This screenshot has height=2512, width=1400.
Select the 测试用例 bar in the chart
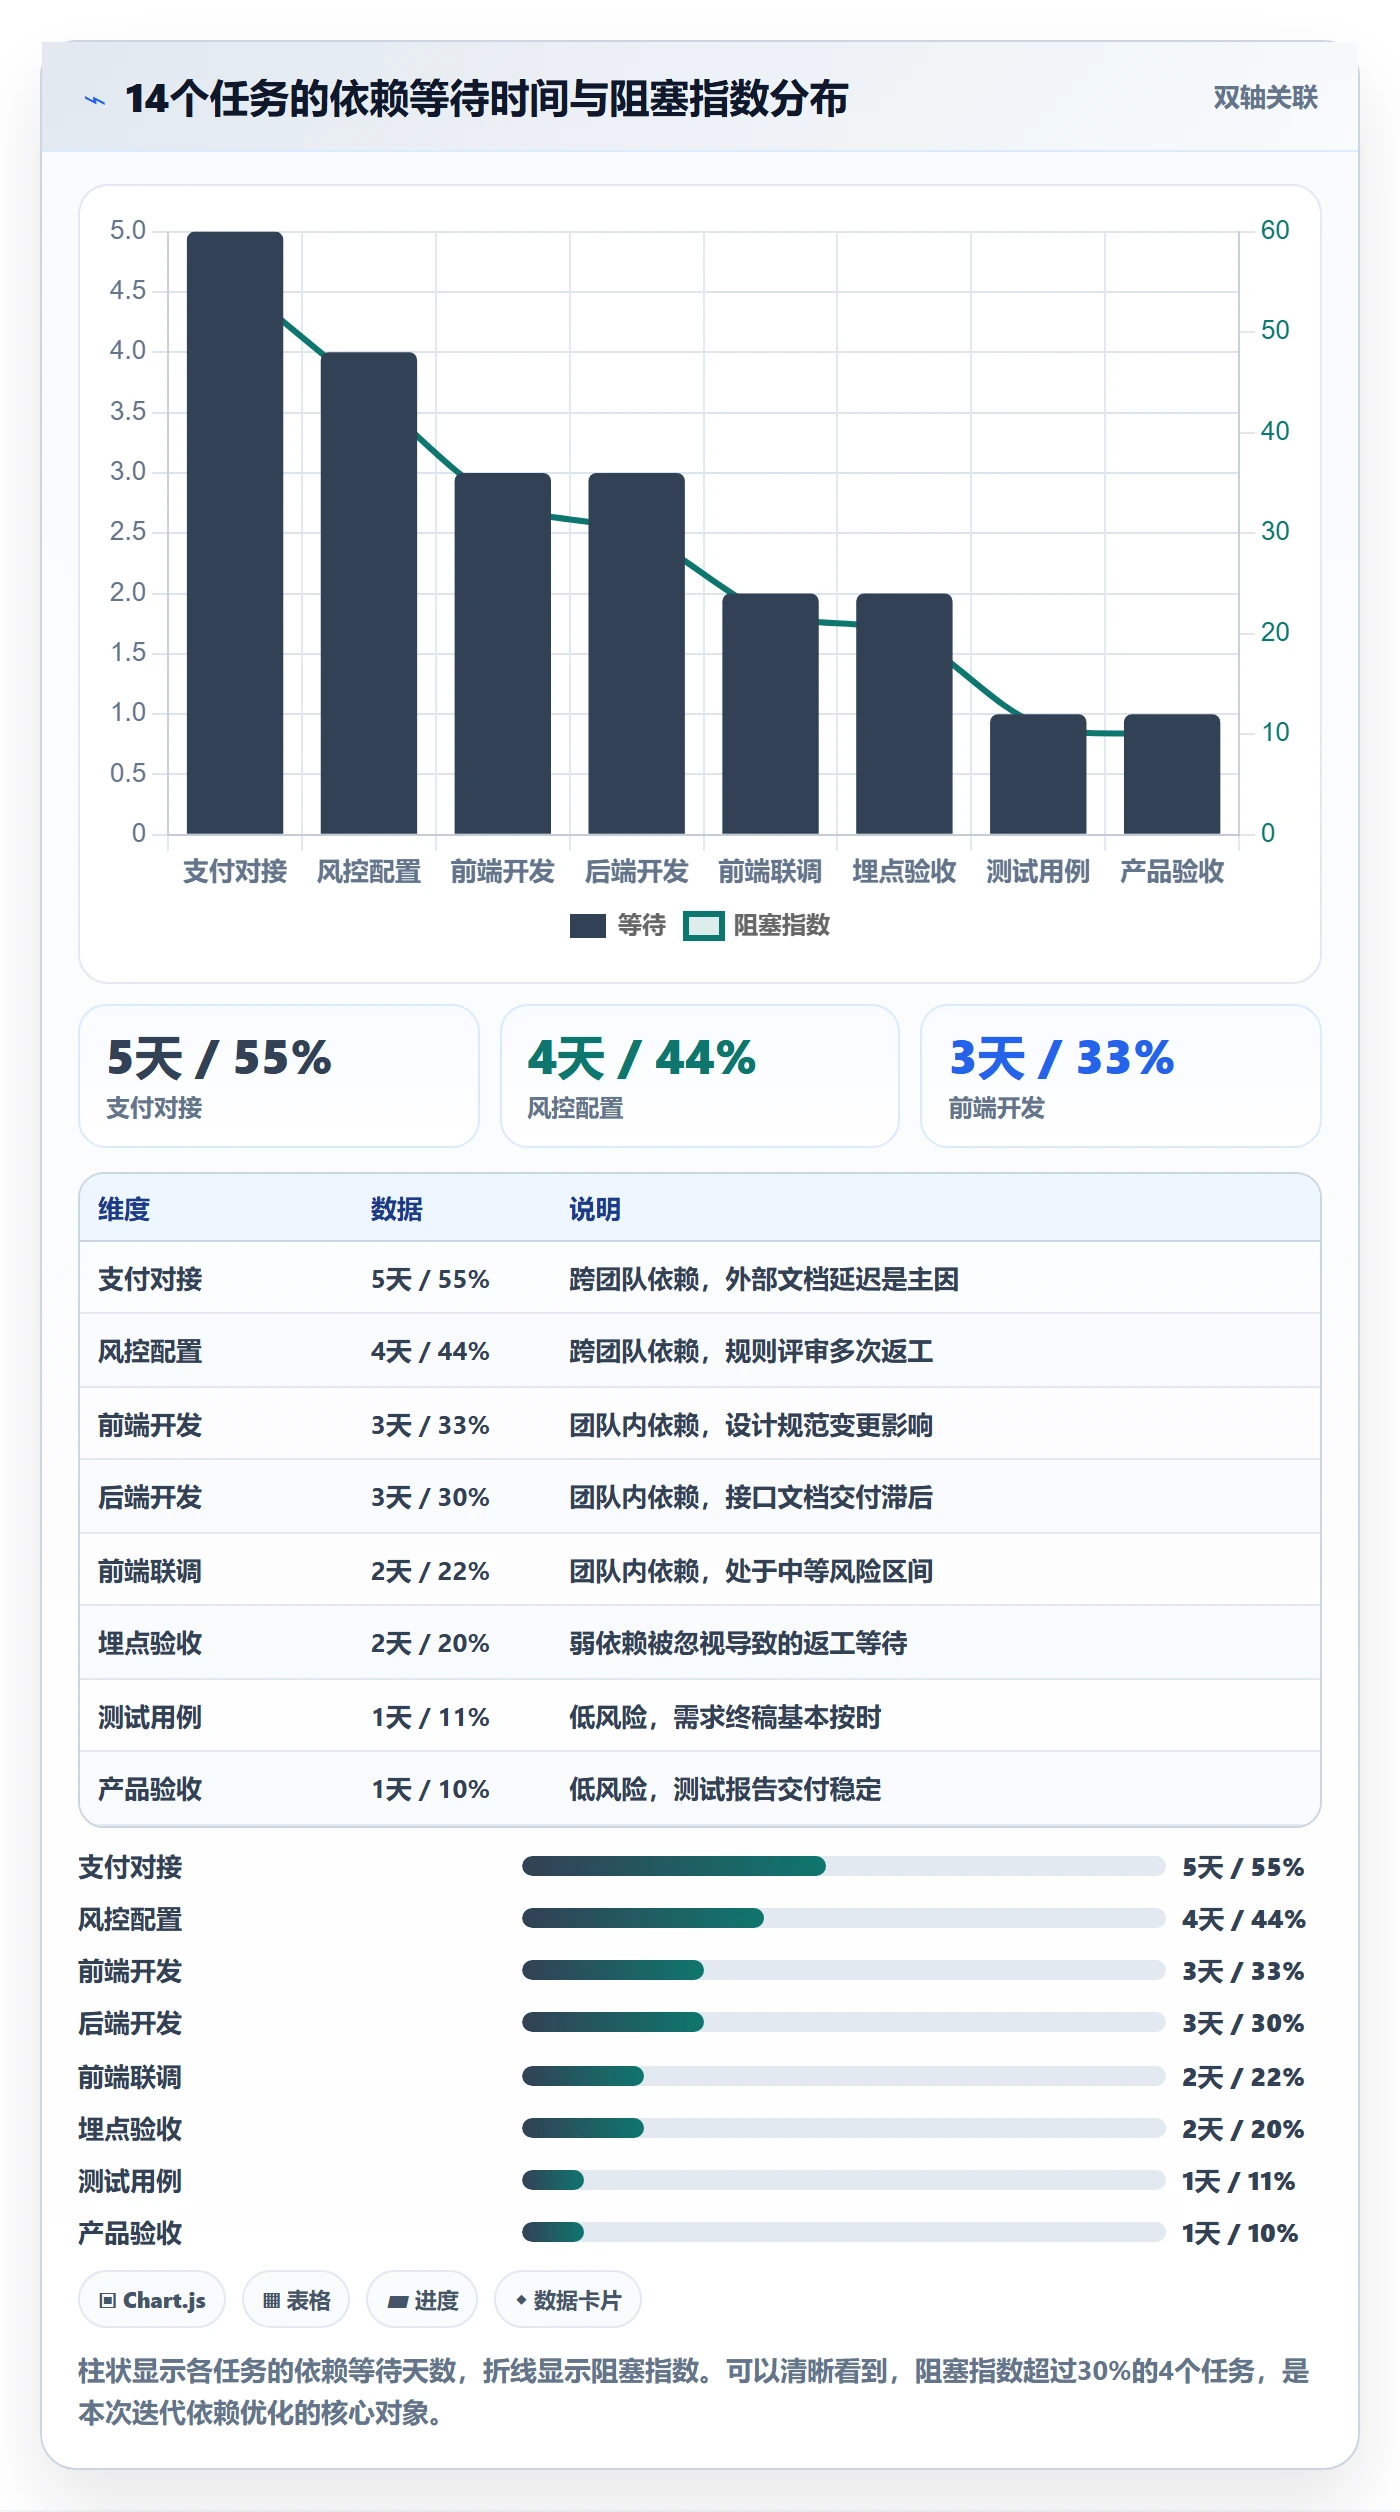click(x=1038, y=774)
